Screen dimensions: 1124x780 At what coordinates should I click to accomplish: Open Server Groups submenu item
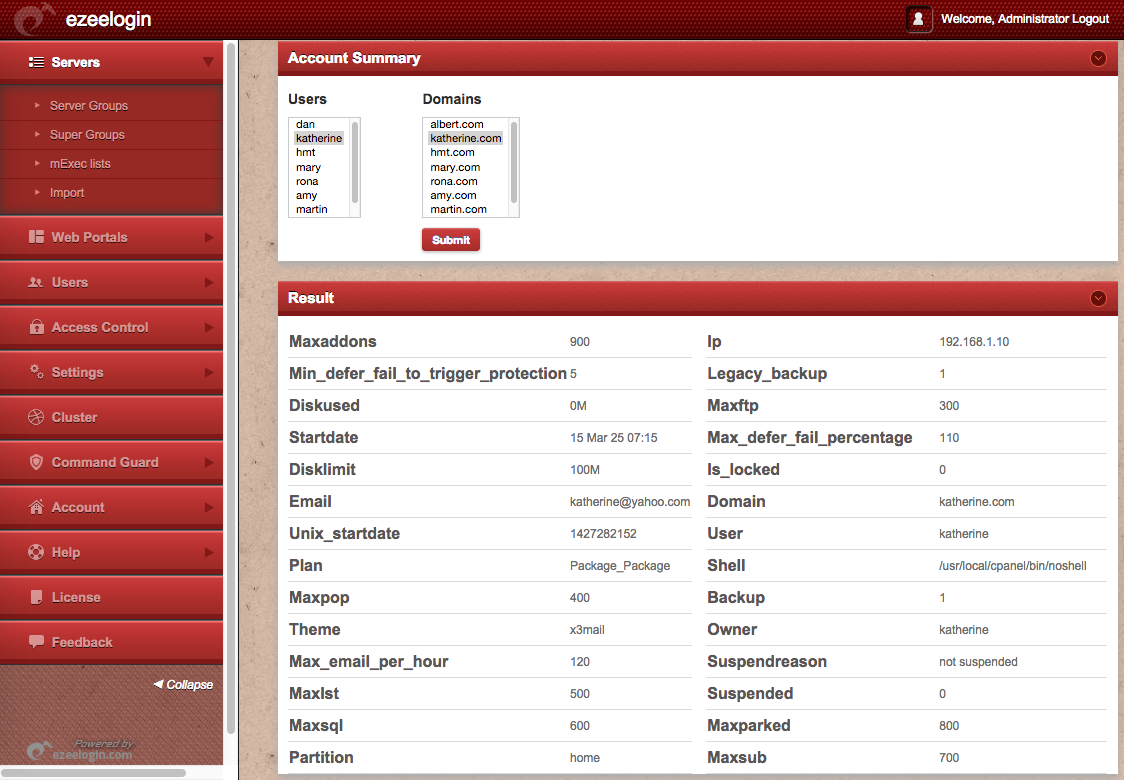(x=112, y=105)
